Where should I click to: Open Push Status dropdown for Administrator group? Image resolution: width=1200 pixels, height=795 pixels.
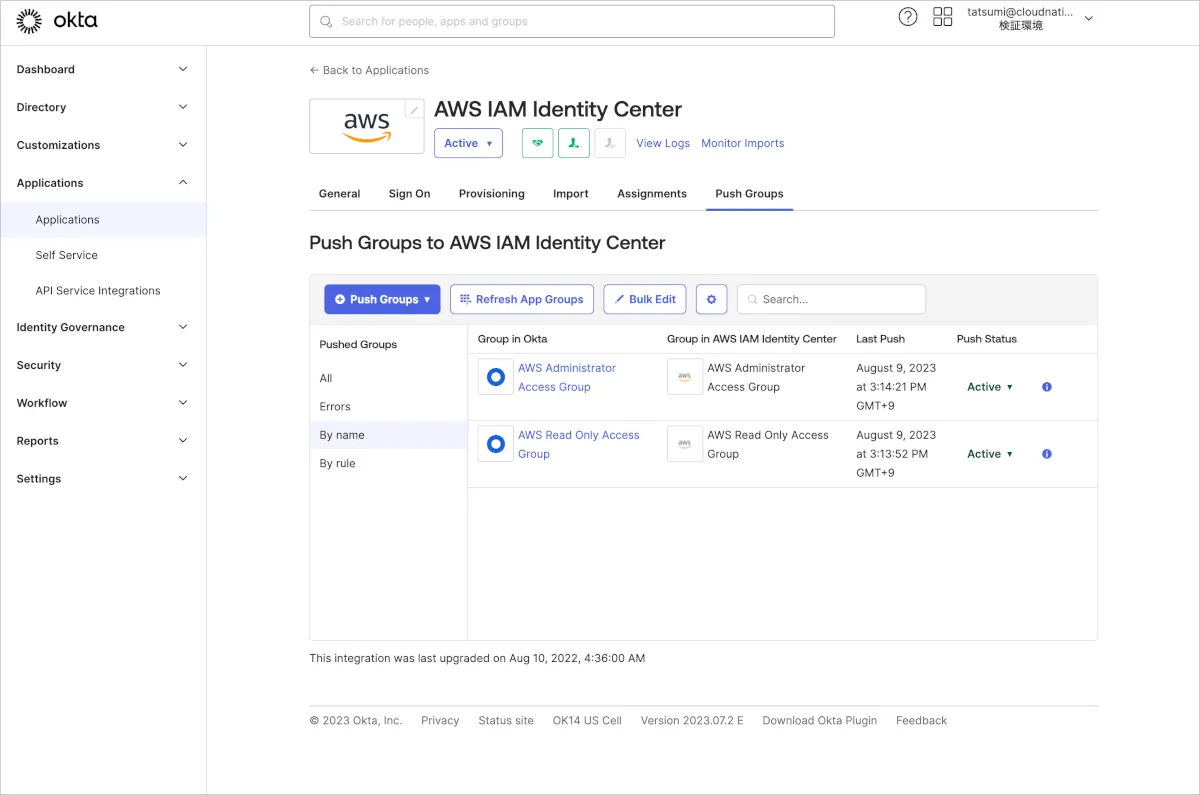coord(990,387)
